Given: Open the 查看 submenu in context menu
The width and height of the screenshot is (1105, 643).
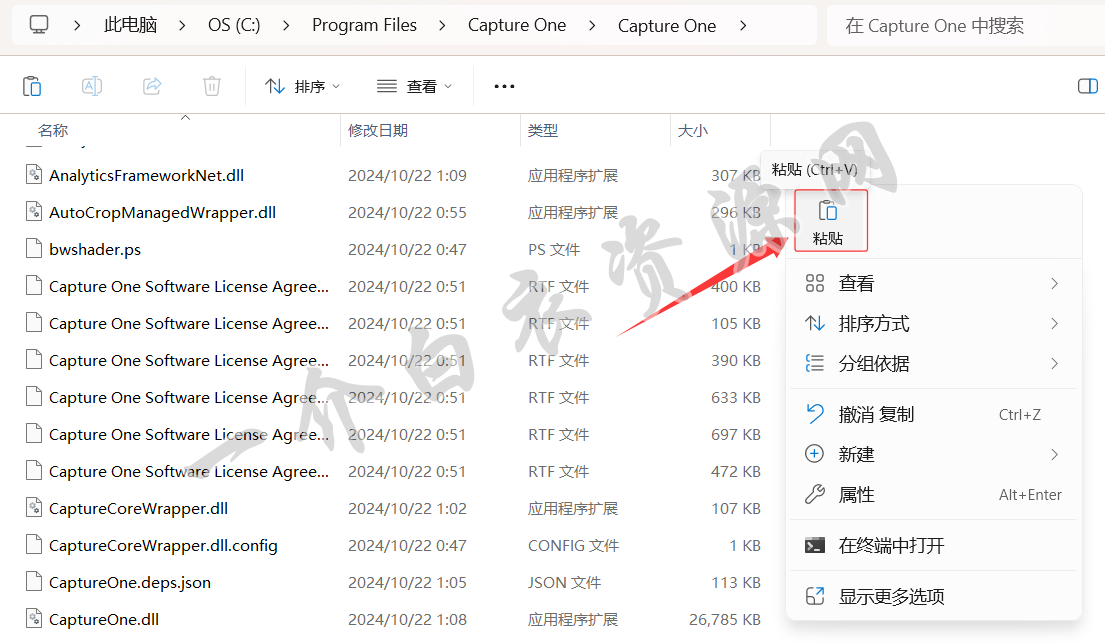Looking at the screenshot, I should click(x=933, y=283).
